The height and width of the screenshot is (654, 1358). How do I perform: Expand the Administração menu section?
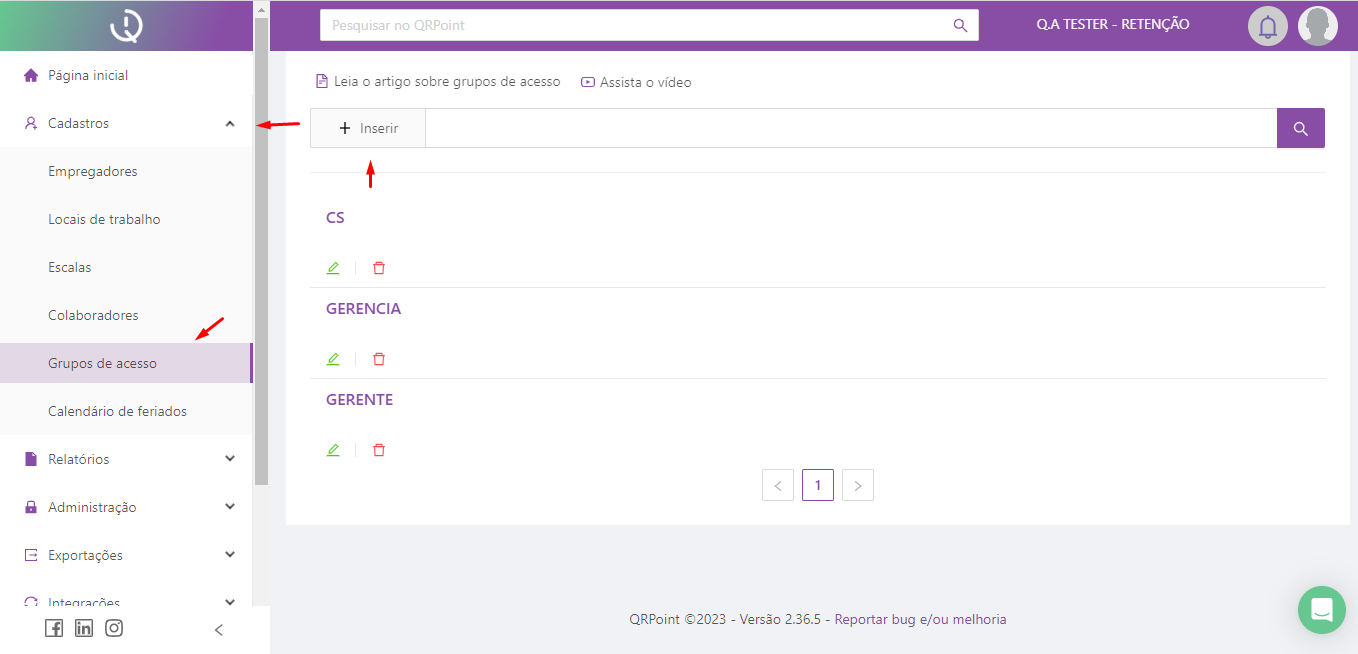click(229, 508)
